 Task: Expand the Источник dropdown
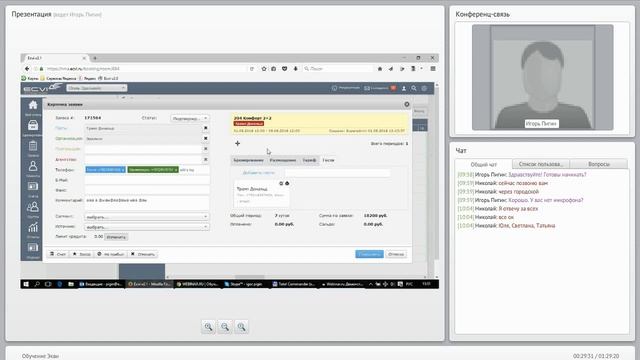pyautogui.click(x=147, y=227)
